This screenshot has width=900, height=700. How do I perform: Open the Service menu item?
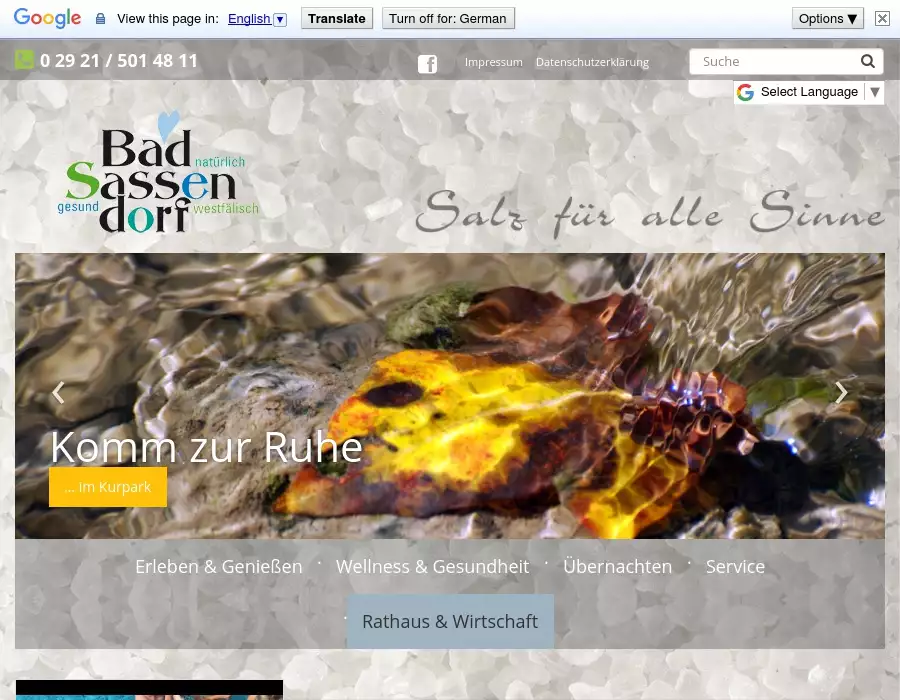735,566
